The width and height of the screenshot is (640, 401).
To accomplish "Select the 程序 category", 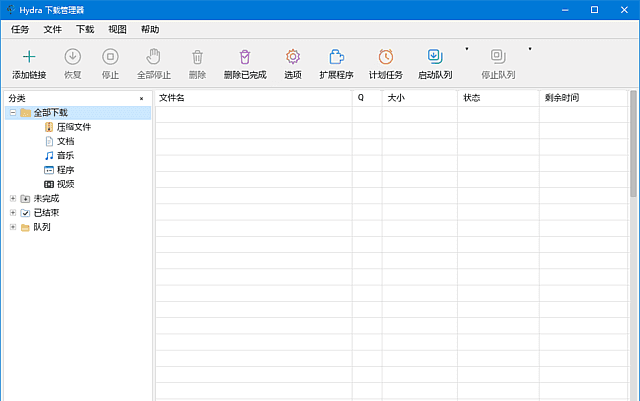I will (65, 170).
